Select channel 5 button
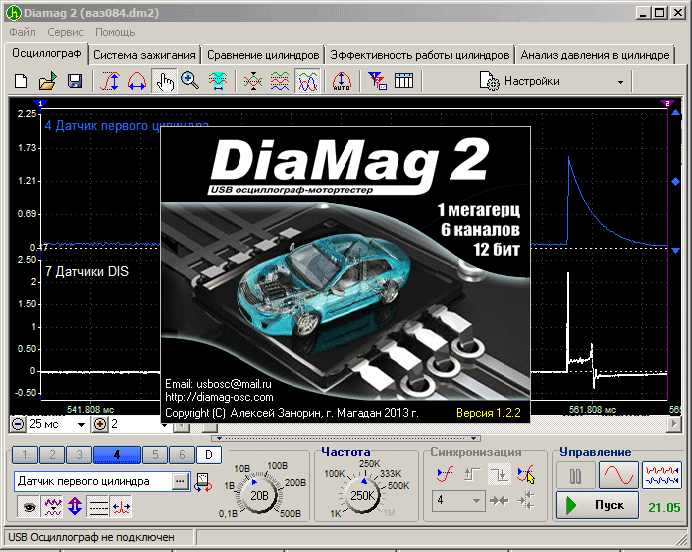Image resolution: width=692 pixels, height=552 pixels. pyautogui.click(x=155, y=455)
